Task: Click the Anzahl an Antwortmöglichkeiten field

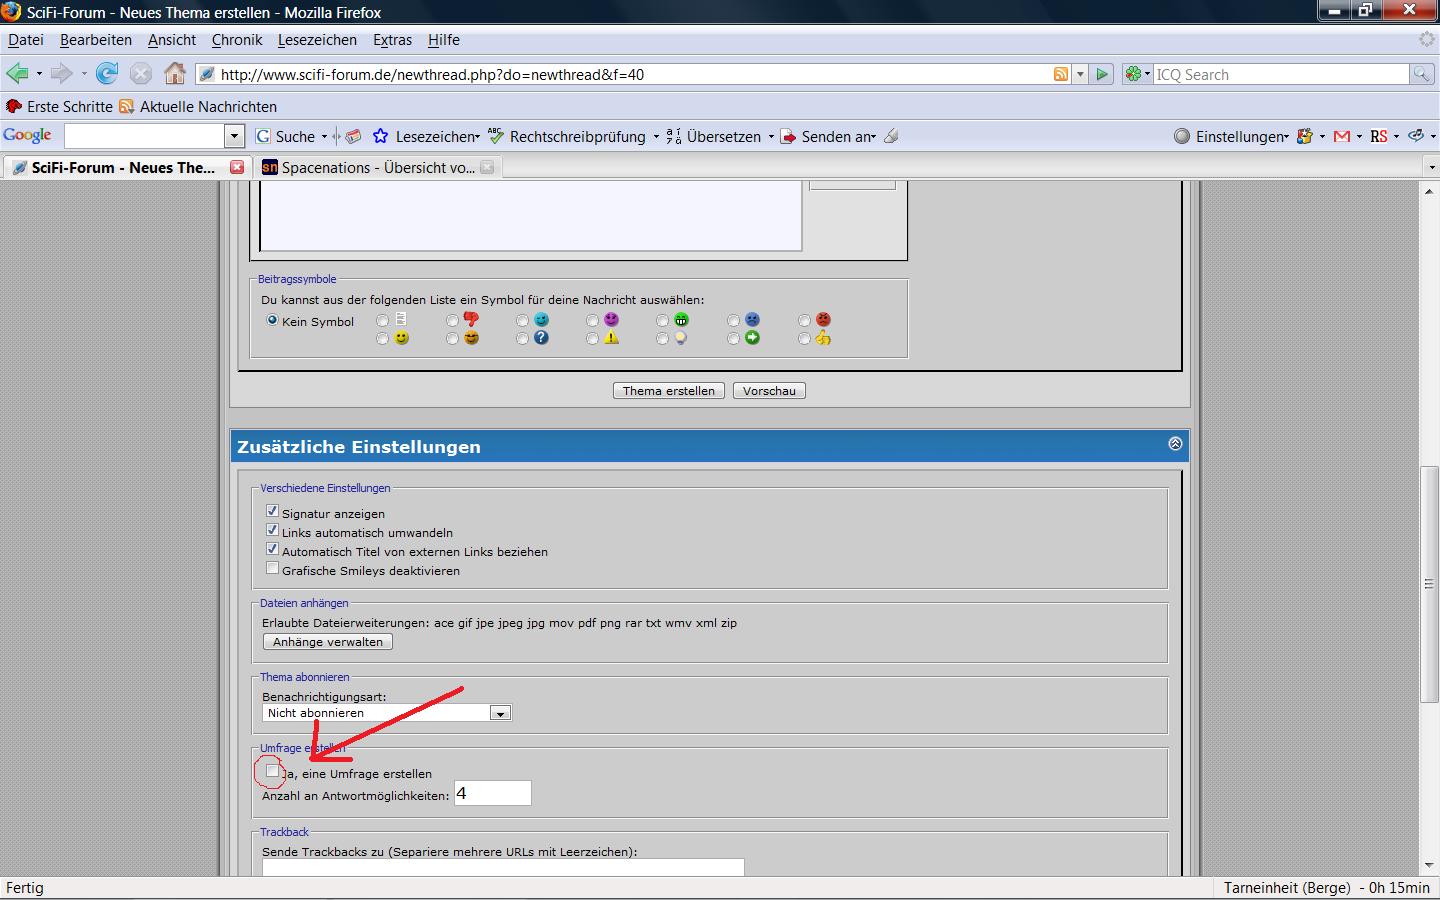Action: tap(492, 794)
